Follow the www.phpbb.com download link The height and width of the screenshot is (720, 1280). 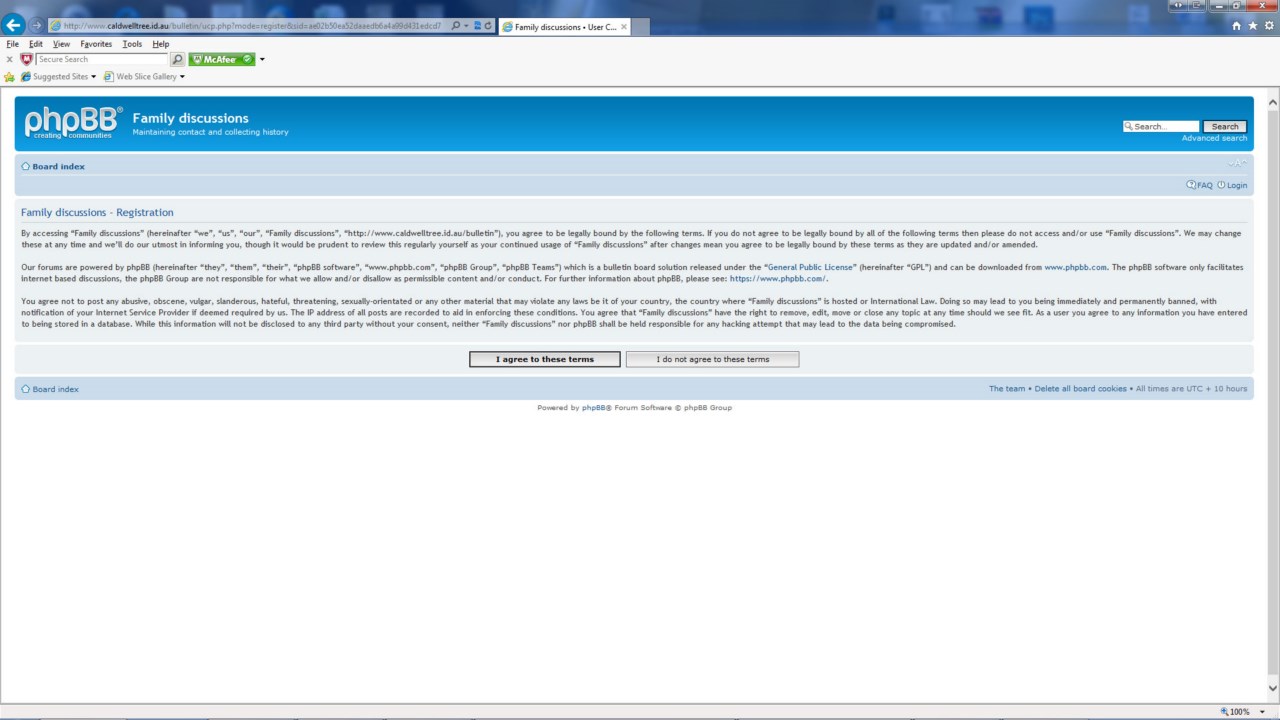1075,268
